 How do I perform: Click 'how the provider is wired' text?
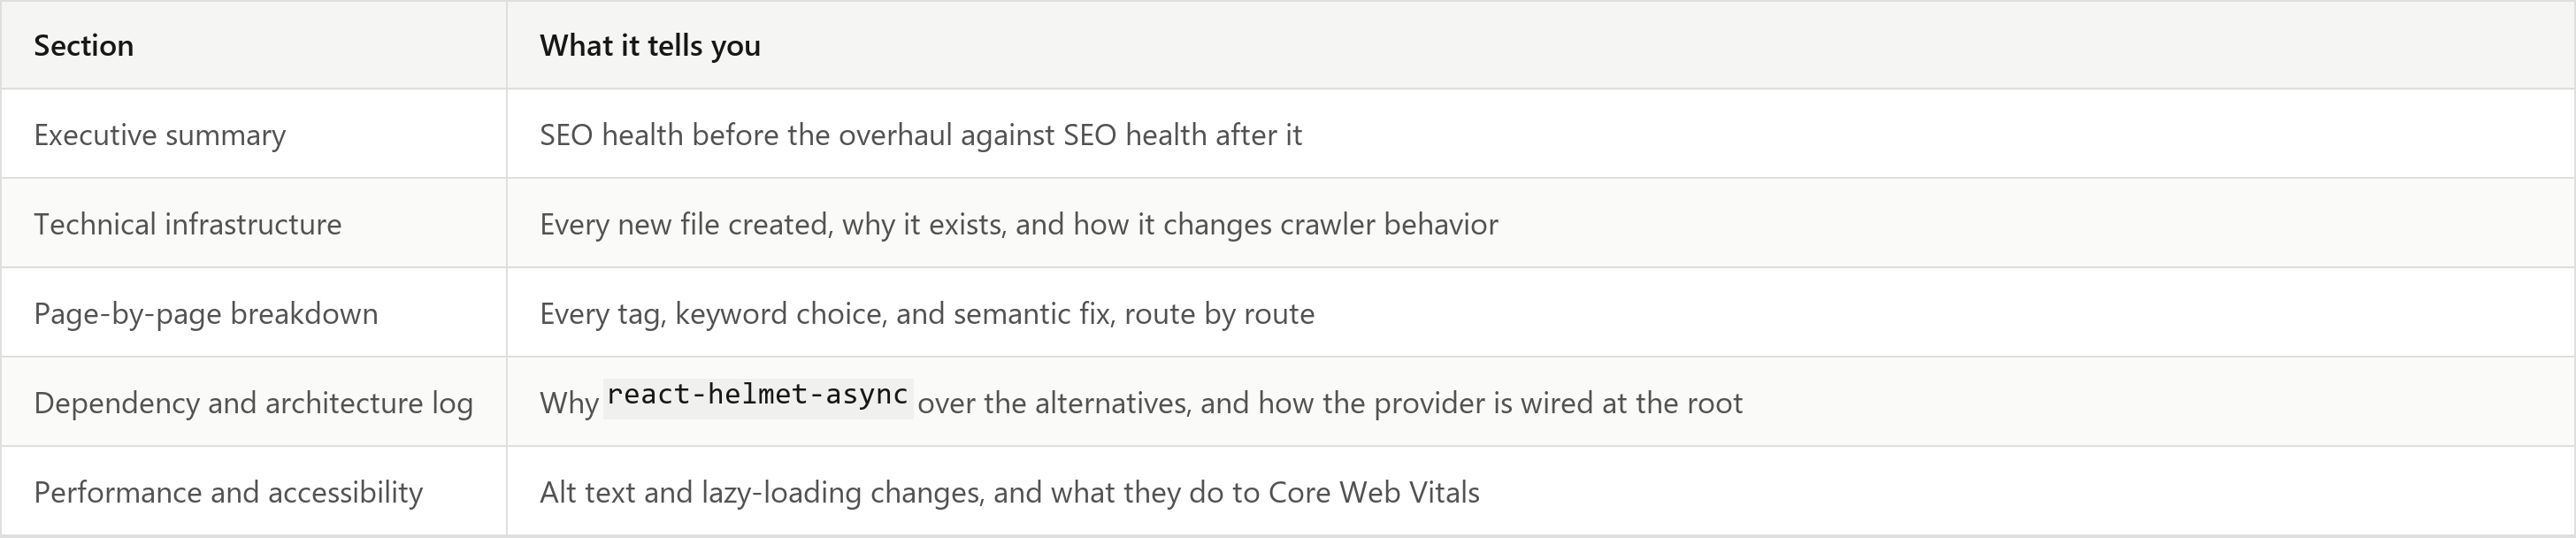click(1426, 403)
